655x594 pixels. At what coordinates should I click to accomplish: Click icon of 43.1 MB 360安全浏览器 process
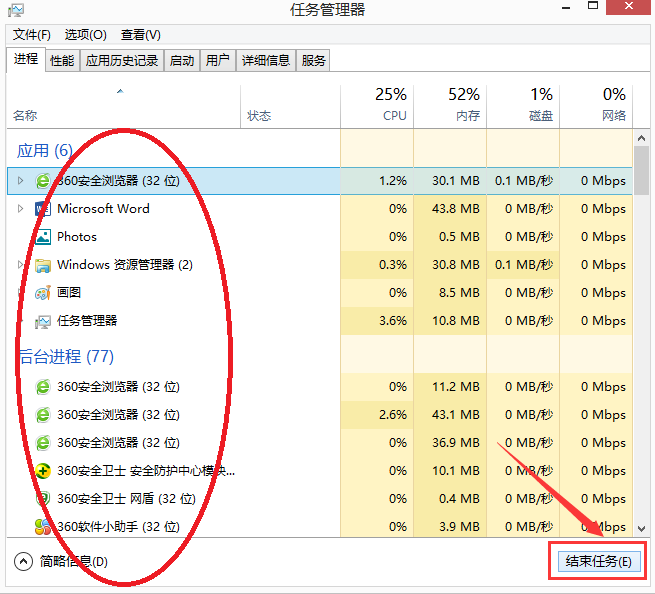pos(43,415)
